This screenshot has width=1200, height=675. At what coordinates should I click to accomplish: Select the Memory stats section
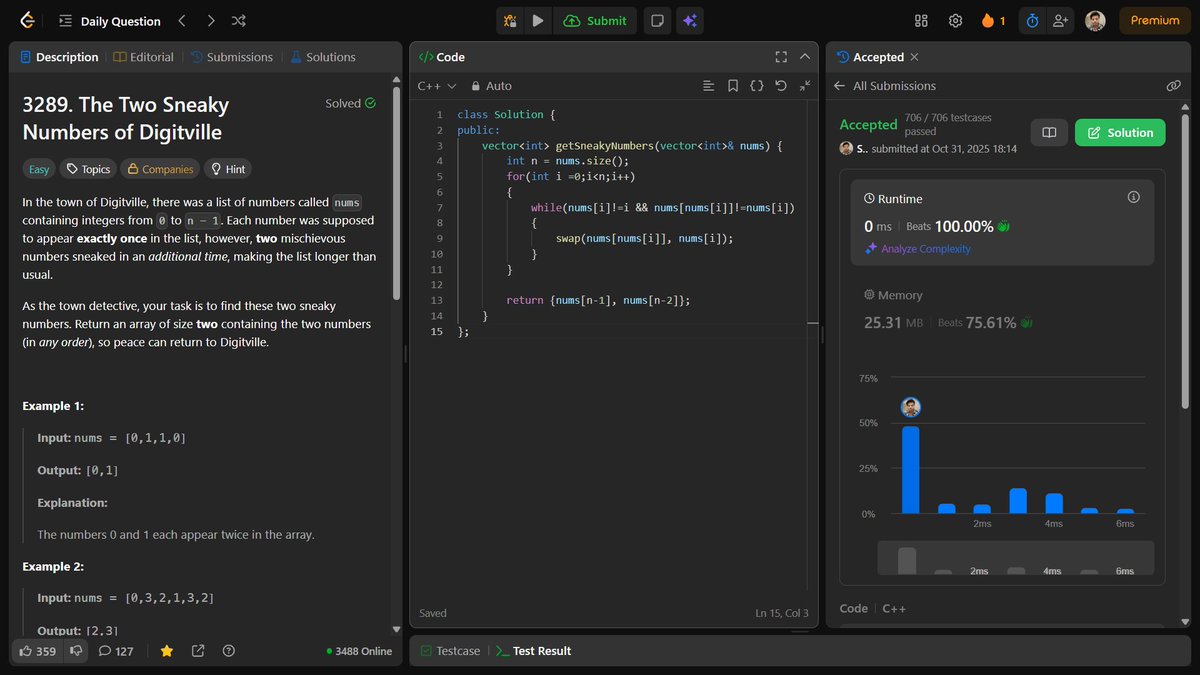point(1002,311)
